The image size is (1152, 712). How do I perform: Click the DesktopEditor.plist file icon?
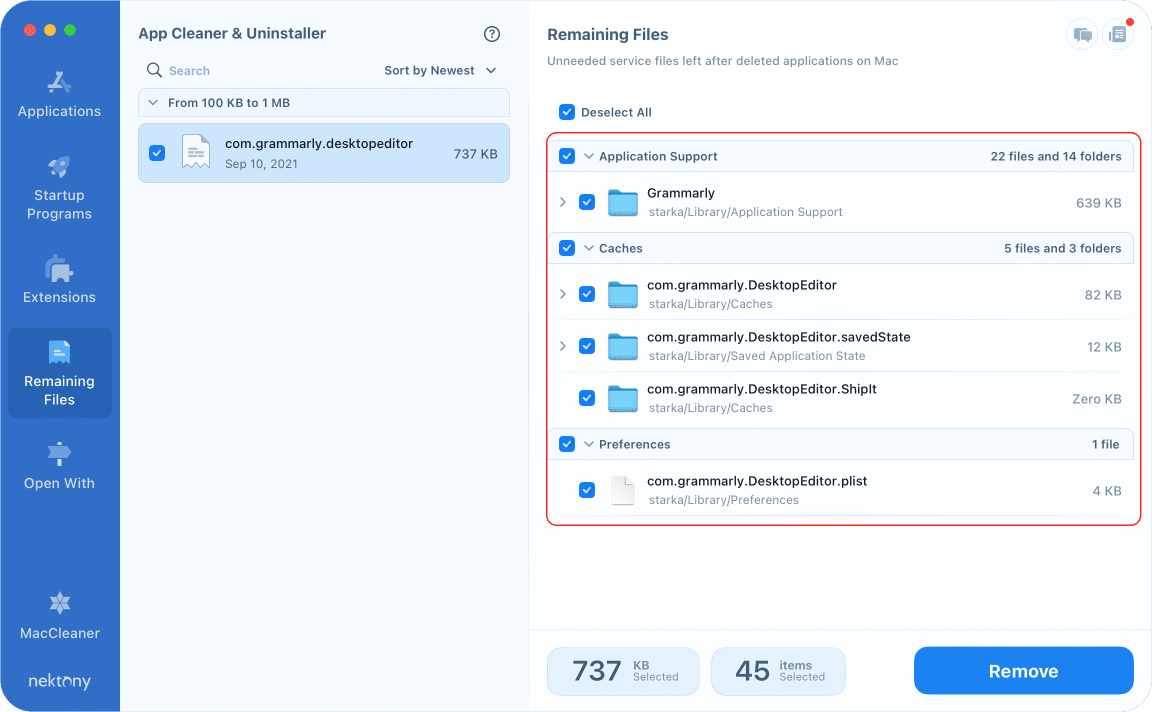point(622,490)
